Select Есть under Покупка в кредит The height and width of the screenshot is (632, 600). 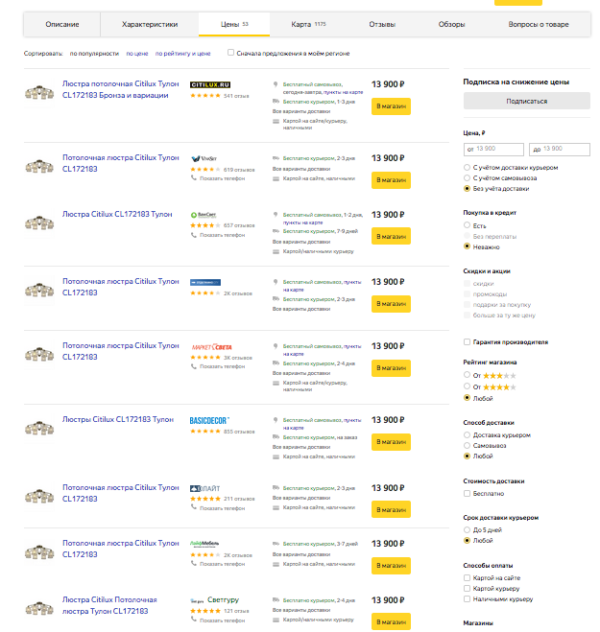[x=467, y=225]
